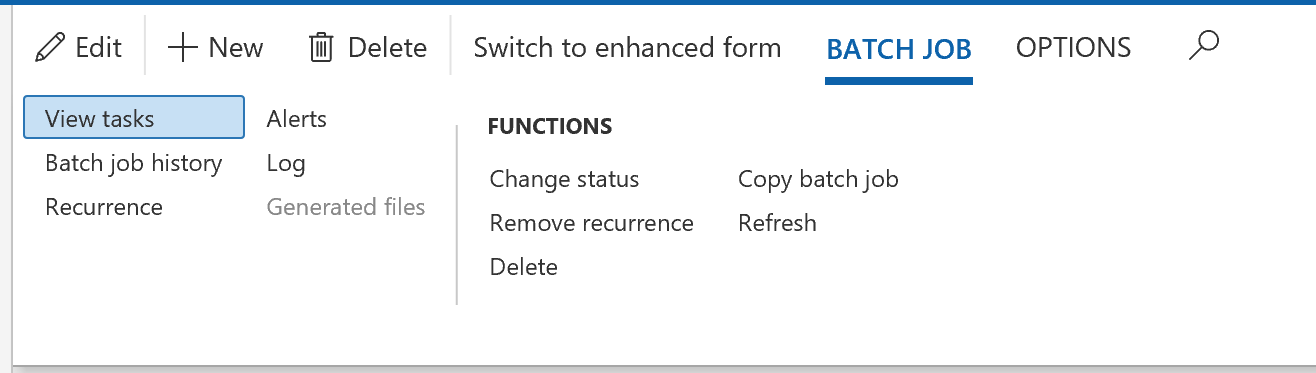
Task: Click Remove recurrence under Functions
Action: pyautogui.click(x=592, y=223)
